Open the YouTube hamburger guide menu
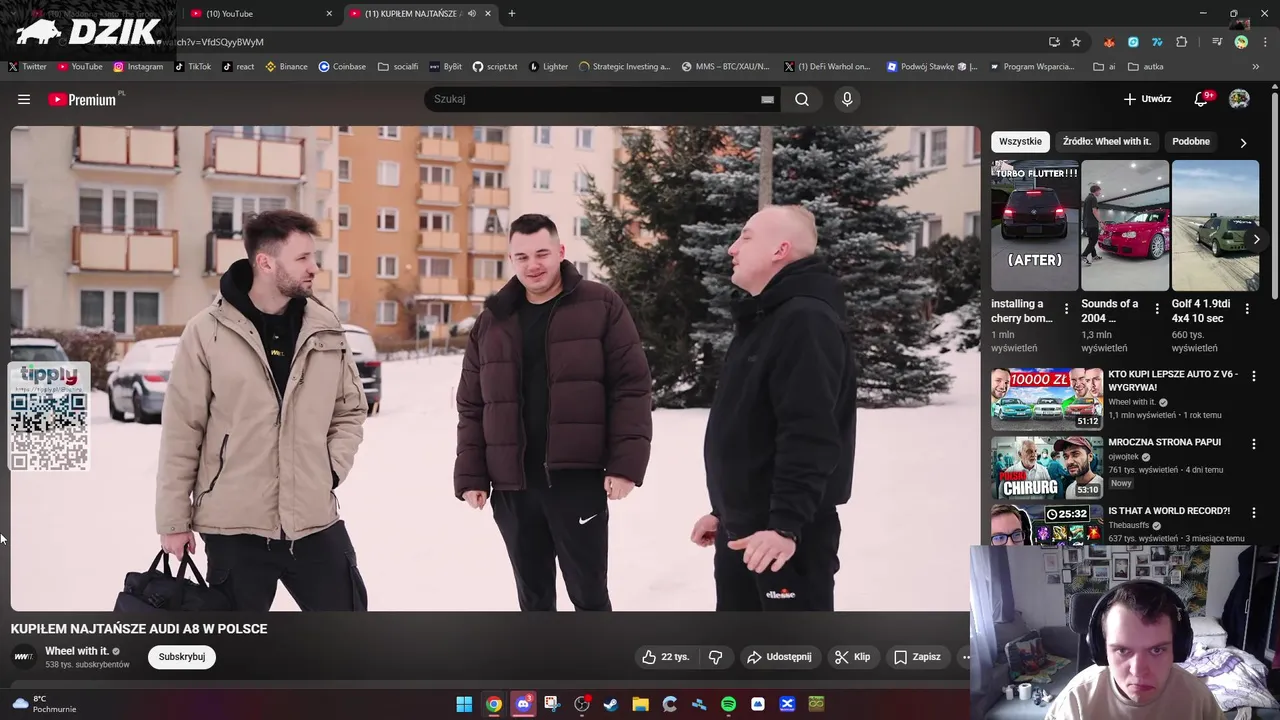The image size is (1280, 720). [24, 99]
